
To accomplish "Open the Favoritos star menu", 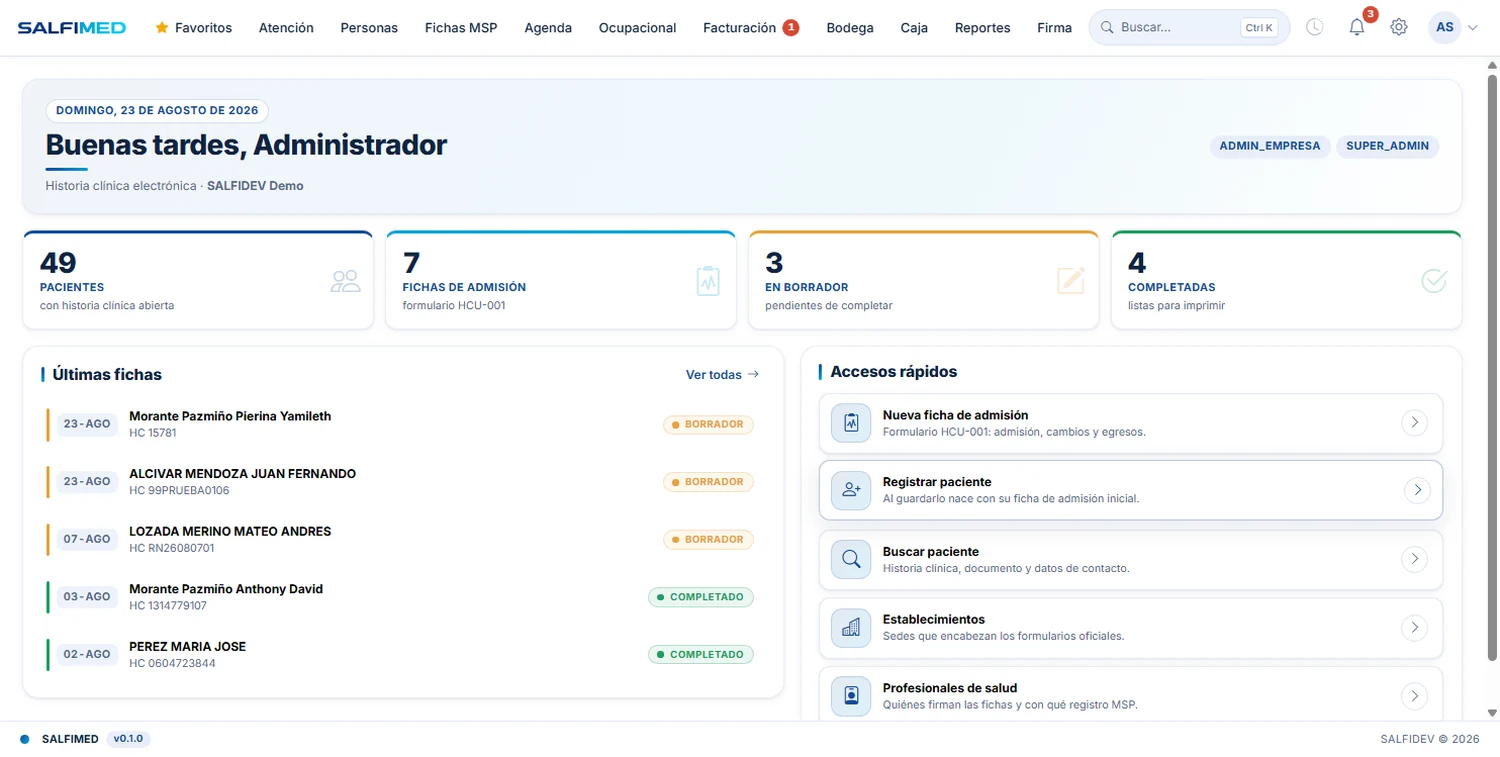I will (194, 28).
